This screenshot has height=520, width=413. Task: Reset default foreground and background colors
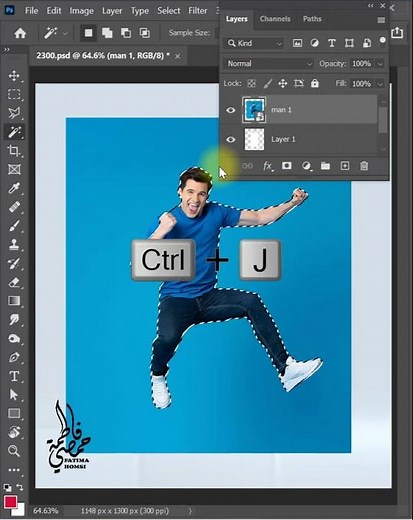coord(7,488)
